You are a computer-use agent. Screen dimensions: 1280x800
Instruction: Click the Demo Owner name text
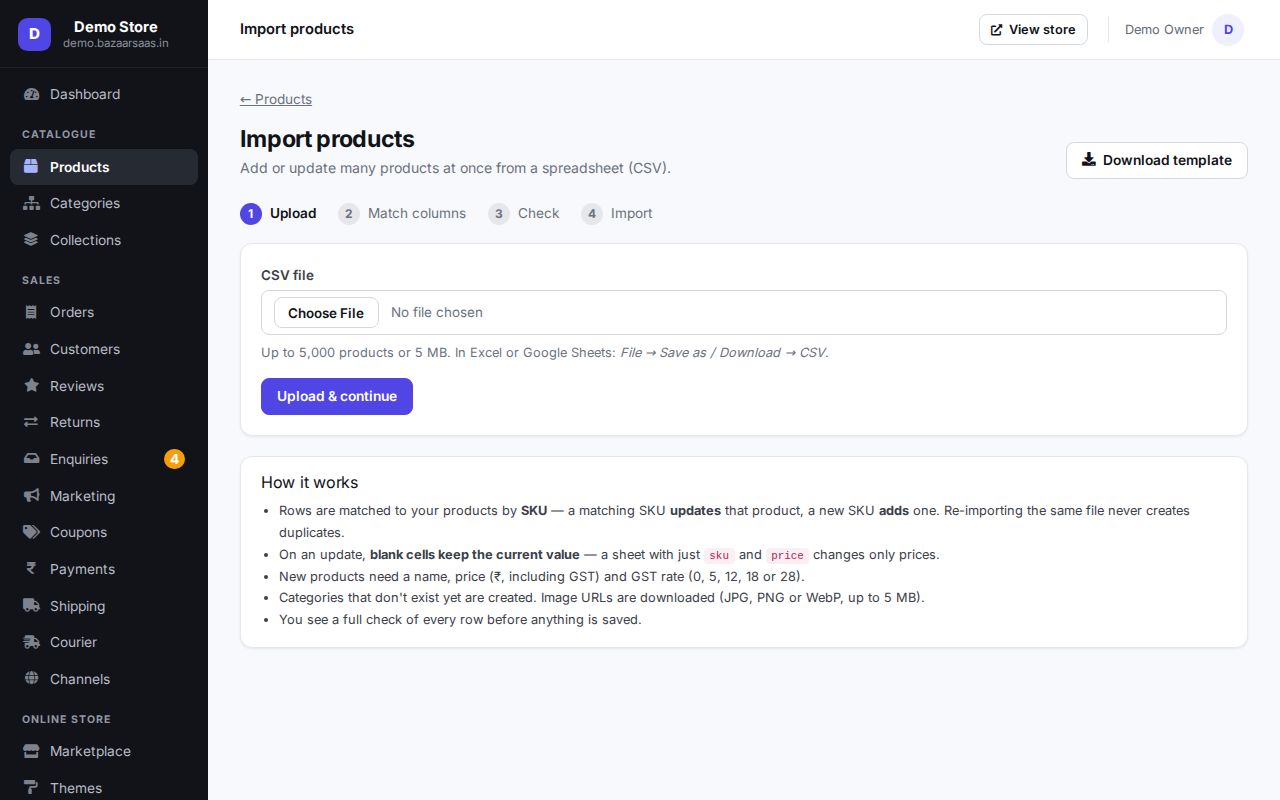[1164, 30]
